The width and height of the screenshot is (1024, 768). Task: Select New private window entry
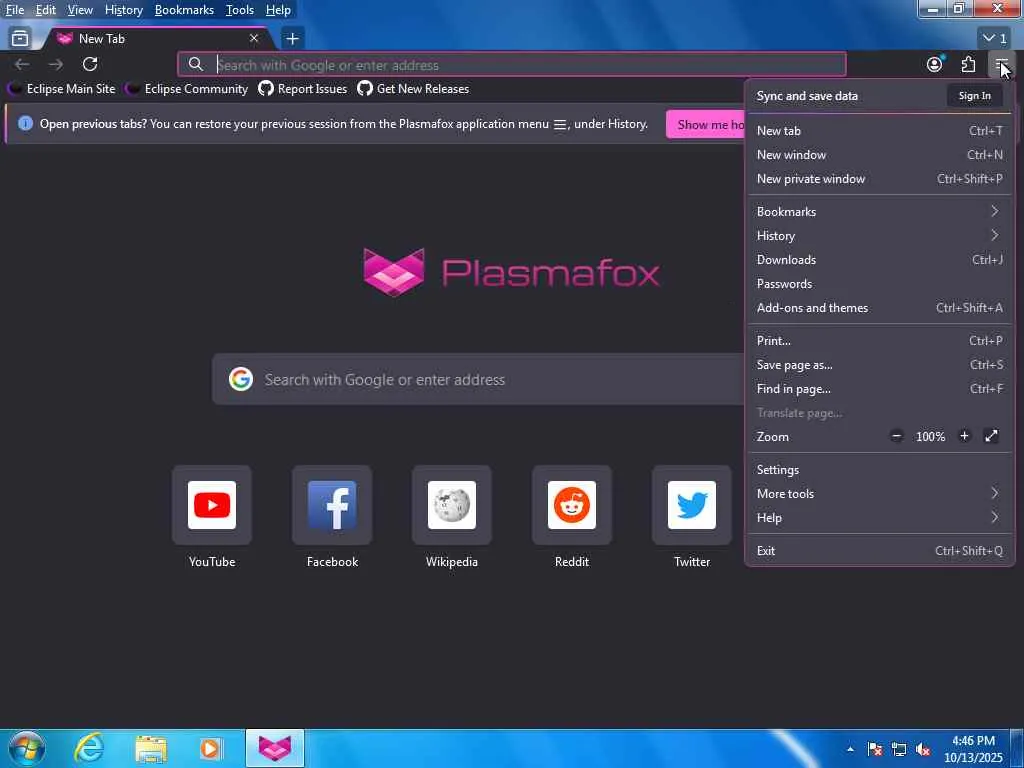[x=880, y=179]
